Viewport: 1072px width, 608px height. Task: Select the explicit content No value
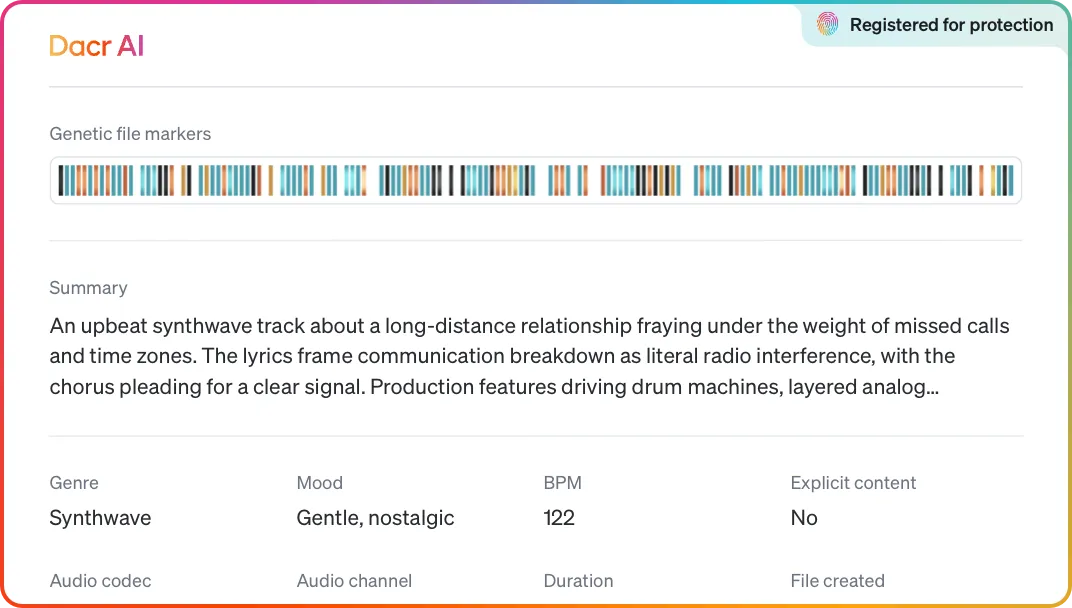click(x=804, y=518)
